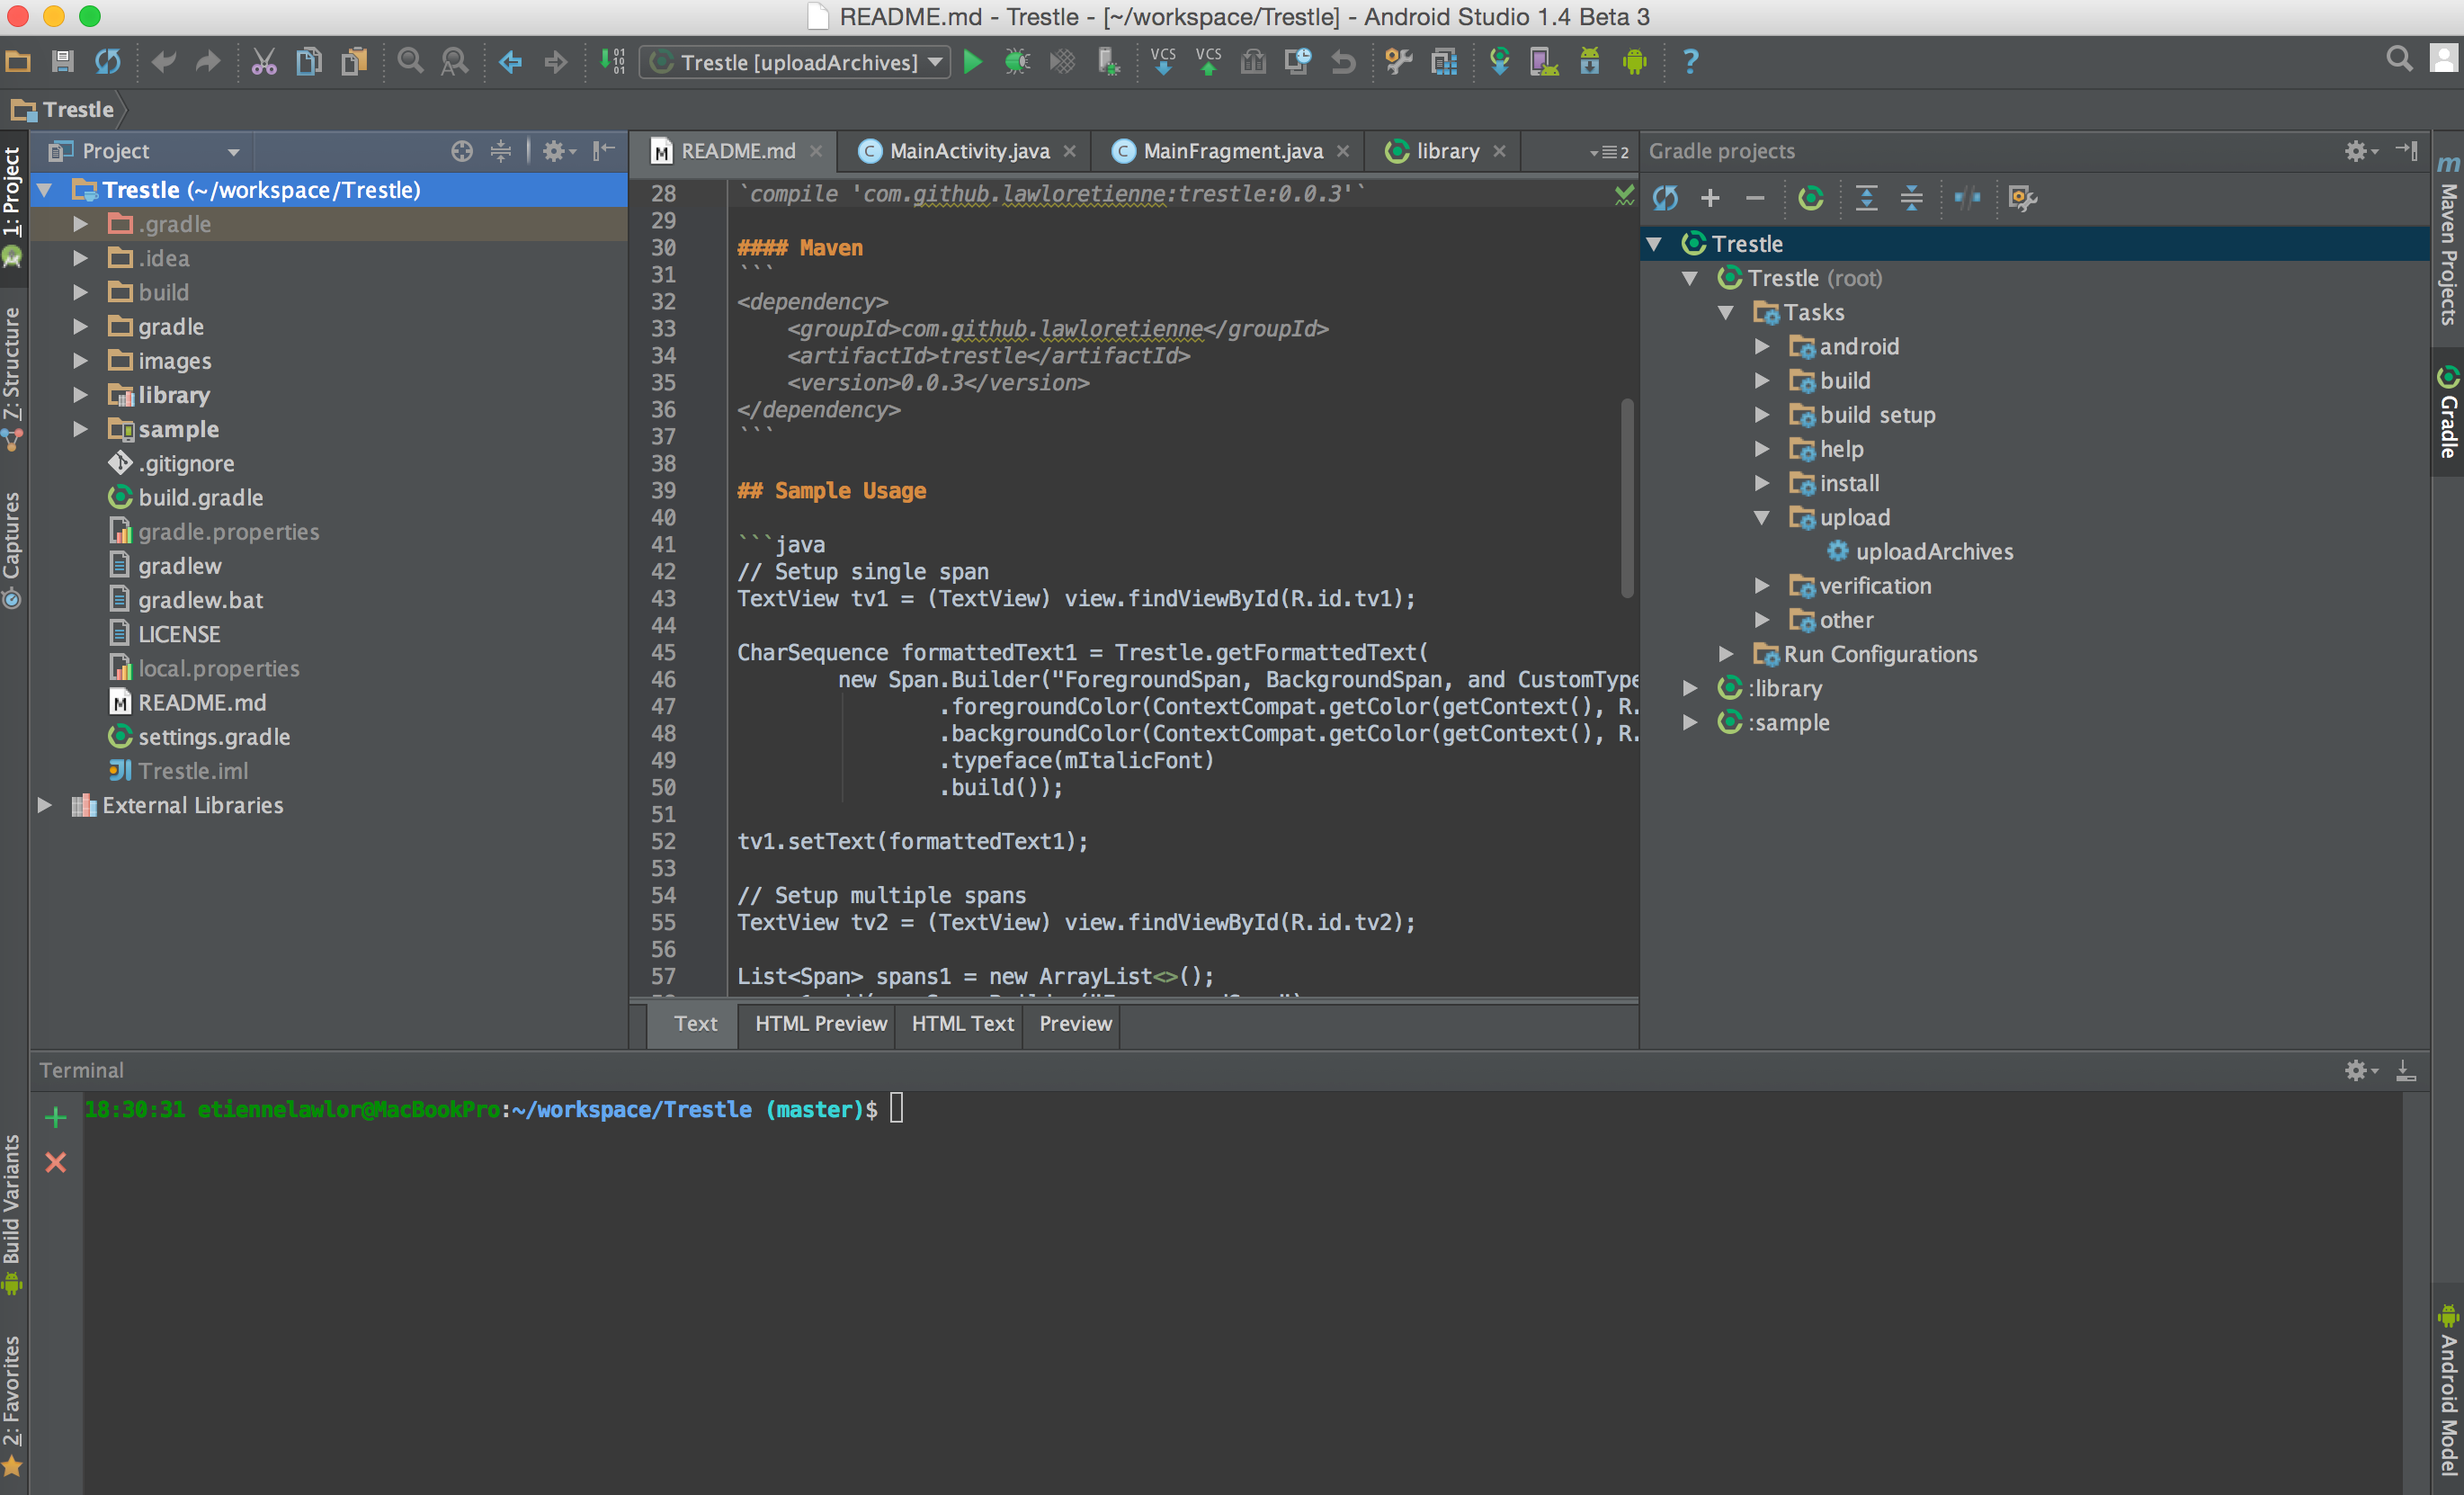
Task: Sync project with Gradle files
Action: [x=1499, y=62]
